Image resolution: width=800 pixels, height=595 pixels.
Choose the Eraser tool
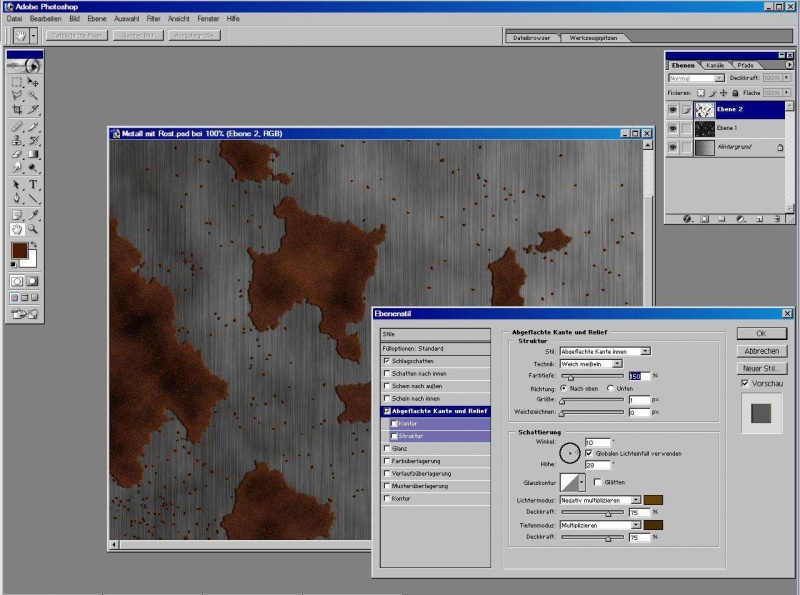click(17, 155)
